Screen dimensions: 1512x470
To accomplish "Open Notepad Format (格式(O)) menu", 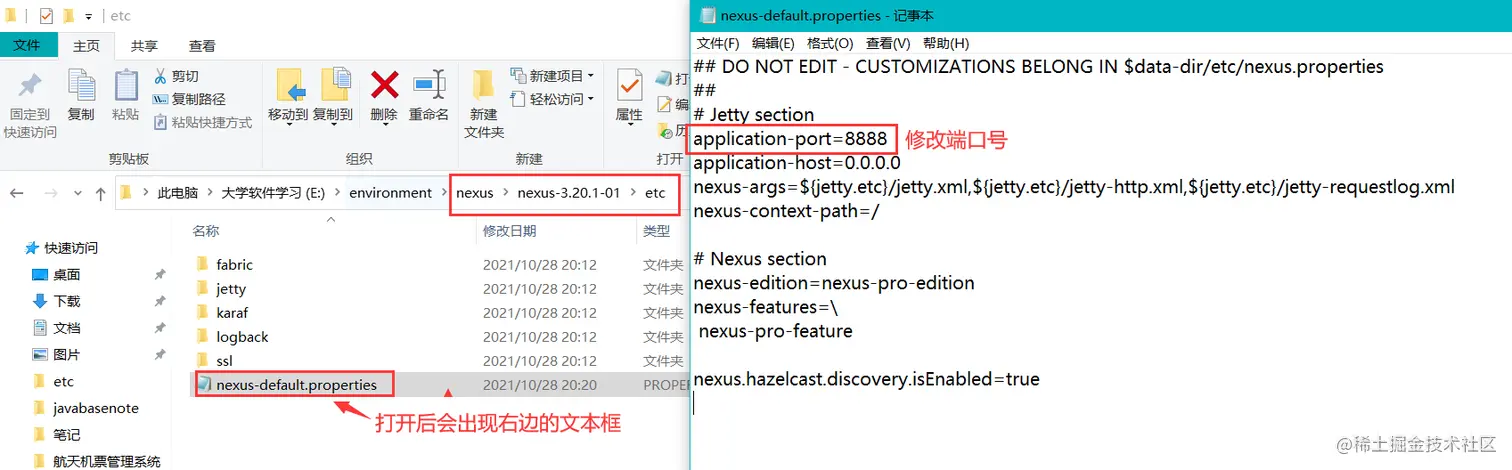I will 830,44.
